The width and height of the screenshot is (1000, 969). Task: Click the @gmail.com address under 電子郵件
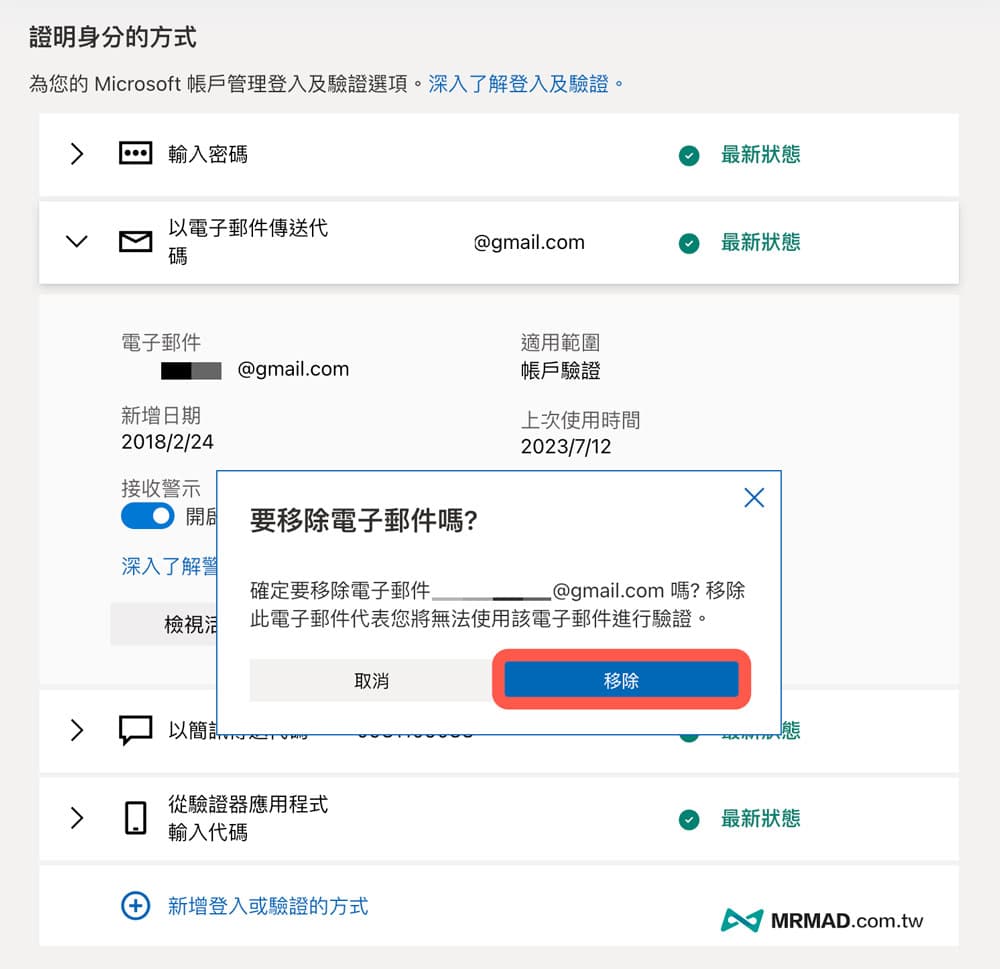pos(293,369)
